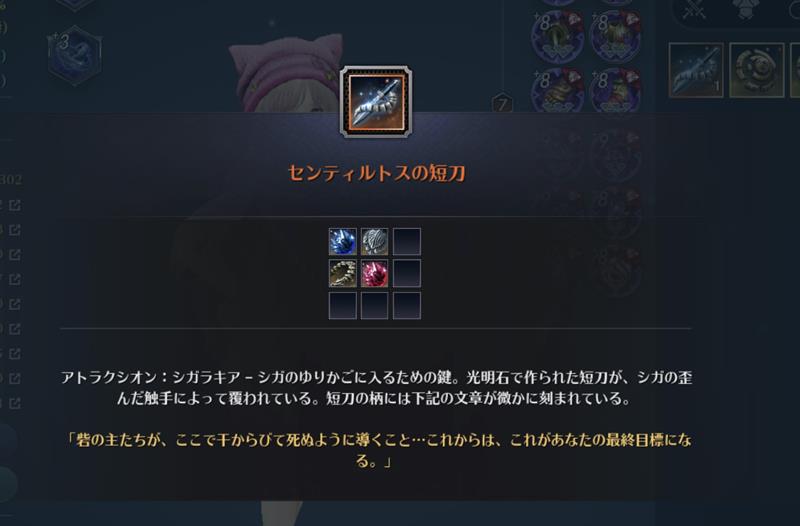Open the last external link icon in left column
Image resolution: width=800 pixels, height=526 pixels.
point(15,403)
